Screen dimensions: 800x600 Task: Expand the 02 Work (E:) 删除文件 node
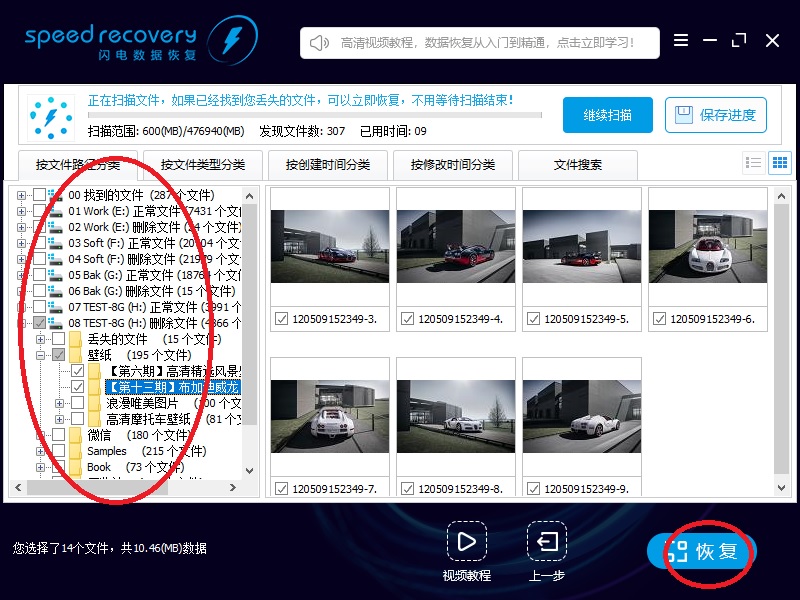pyautogui.click(x=21, y=228)
